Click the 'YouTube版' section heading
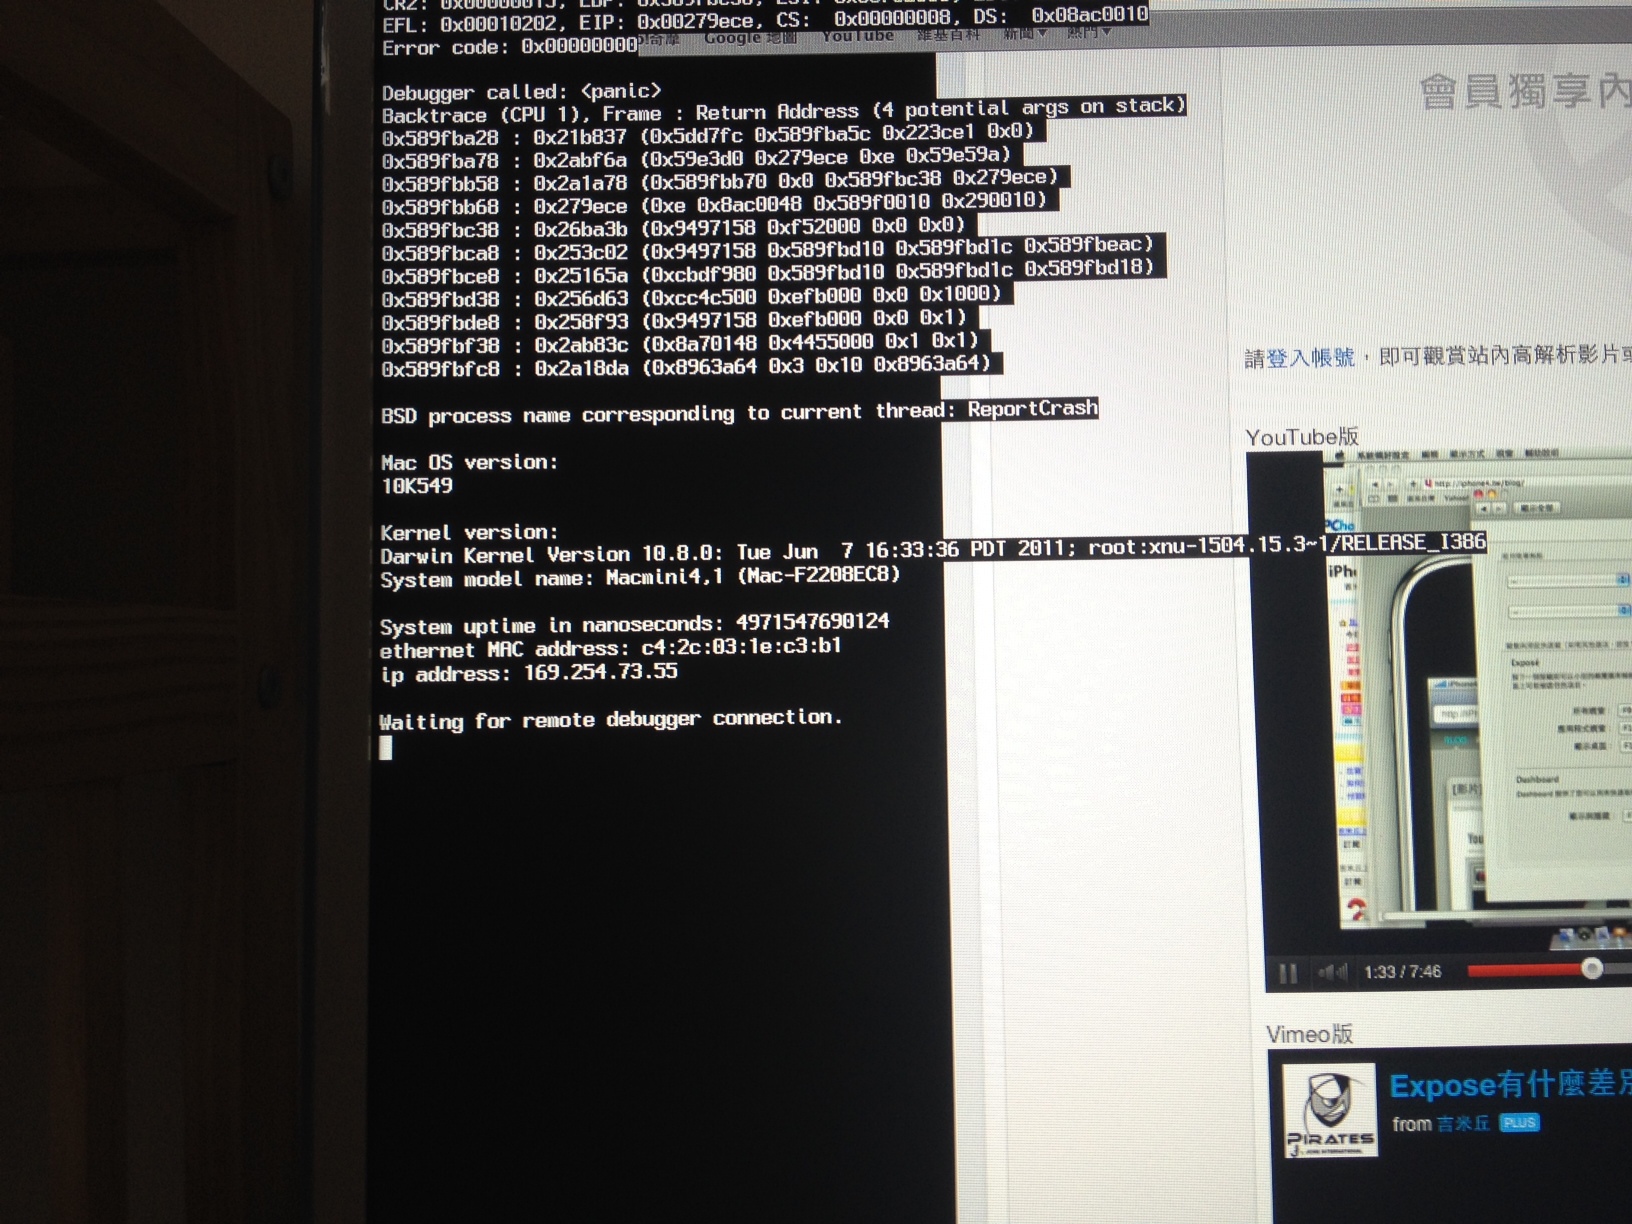The image size is (1632, 1224). 1302,437
